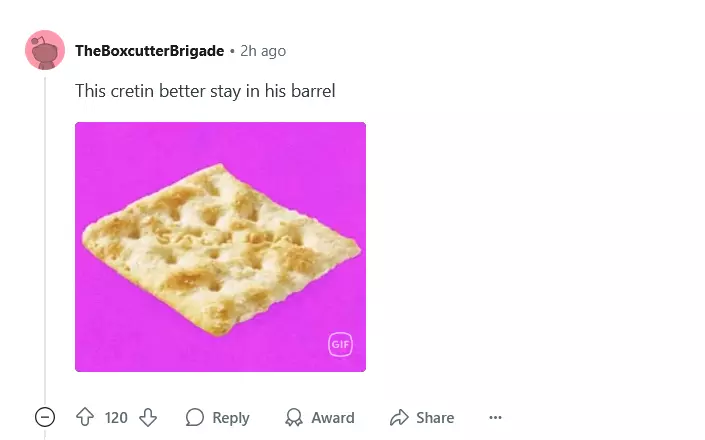Click the Reply speech bubble icon

click(195, 417)
